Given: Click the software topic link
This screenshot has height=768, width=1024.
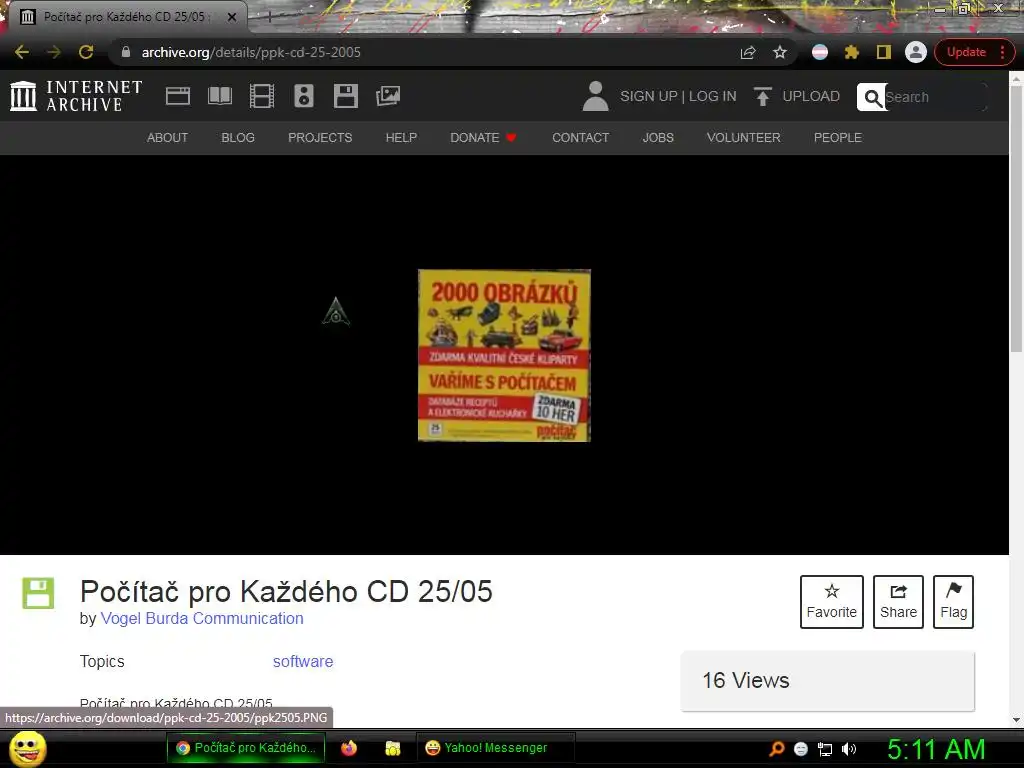Looking at the screenshot, I should [x=303, y=662].
